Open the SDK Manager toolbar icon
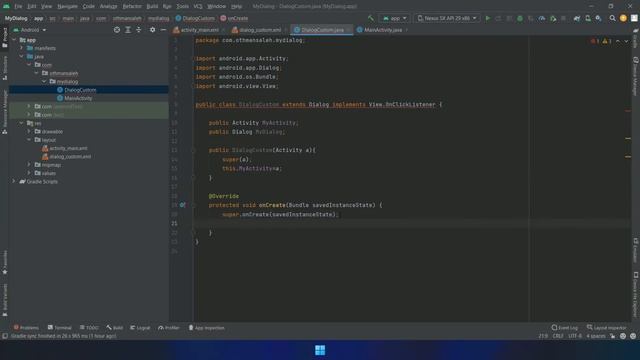This screenshot has height=360, width=640. click(x=598, y=18)
